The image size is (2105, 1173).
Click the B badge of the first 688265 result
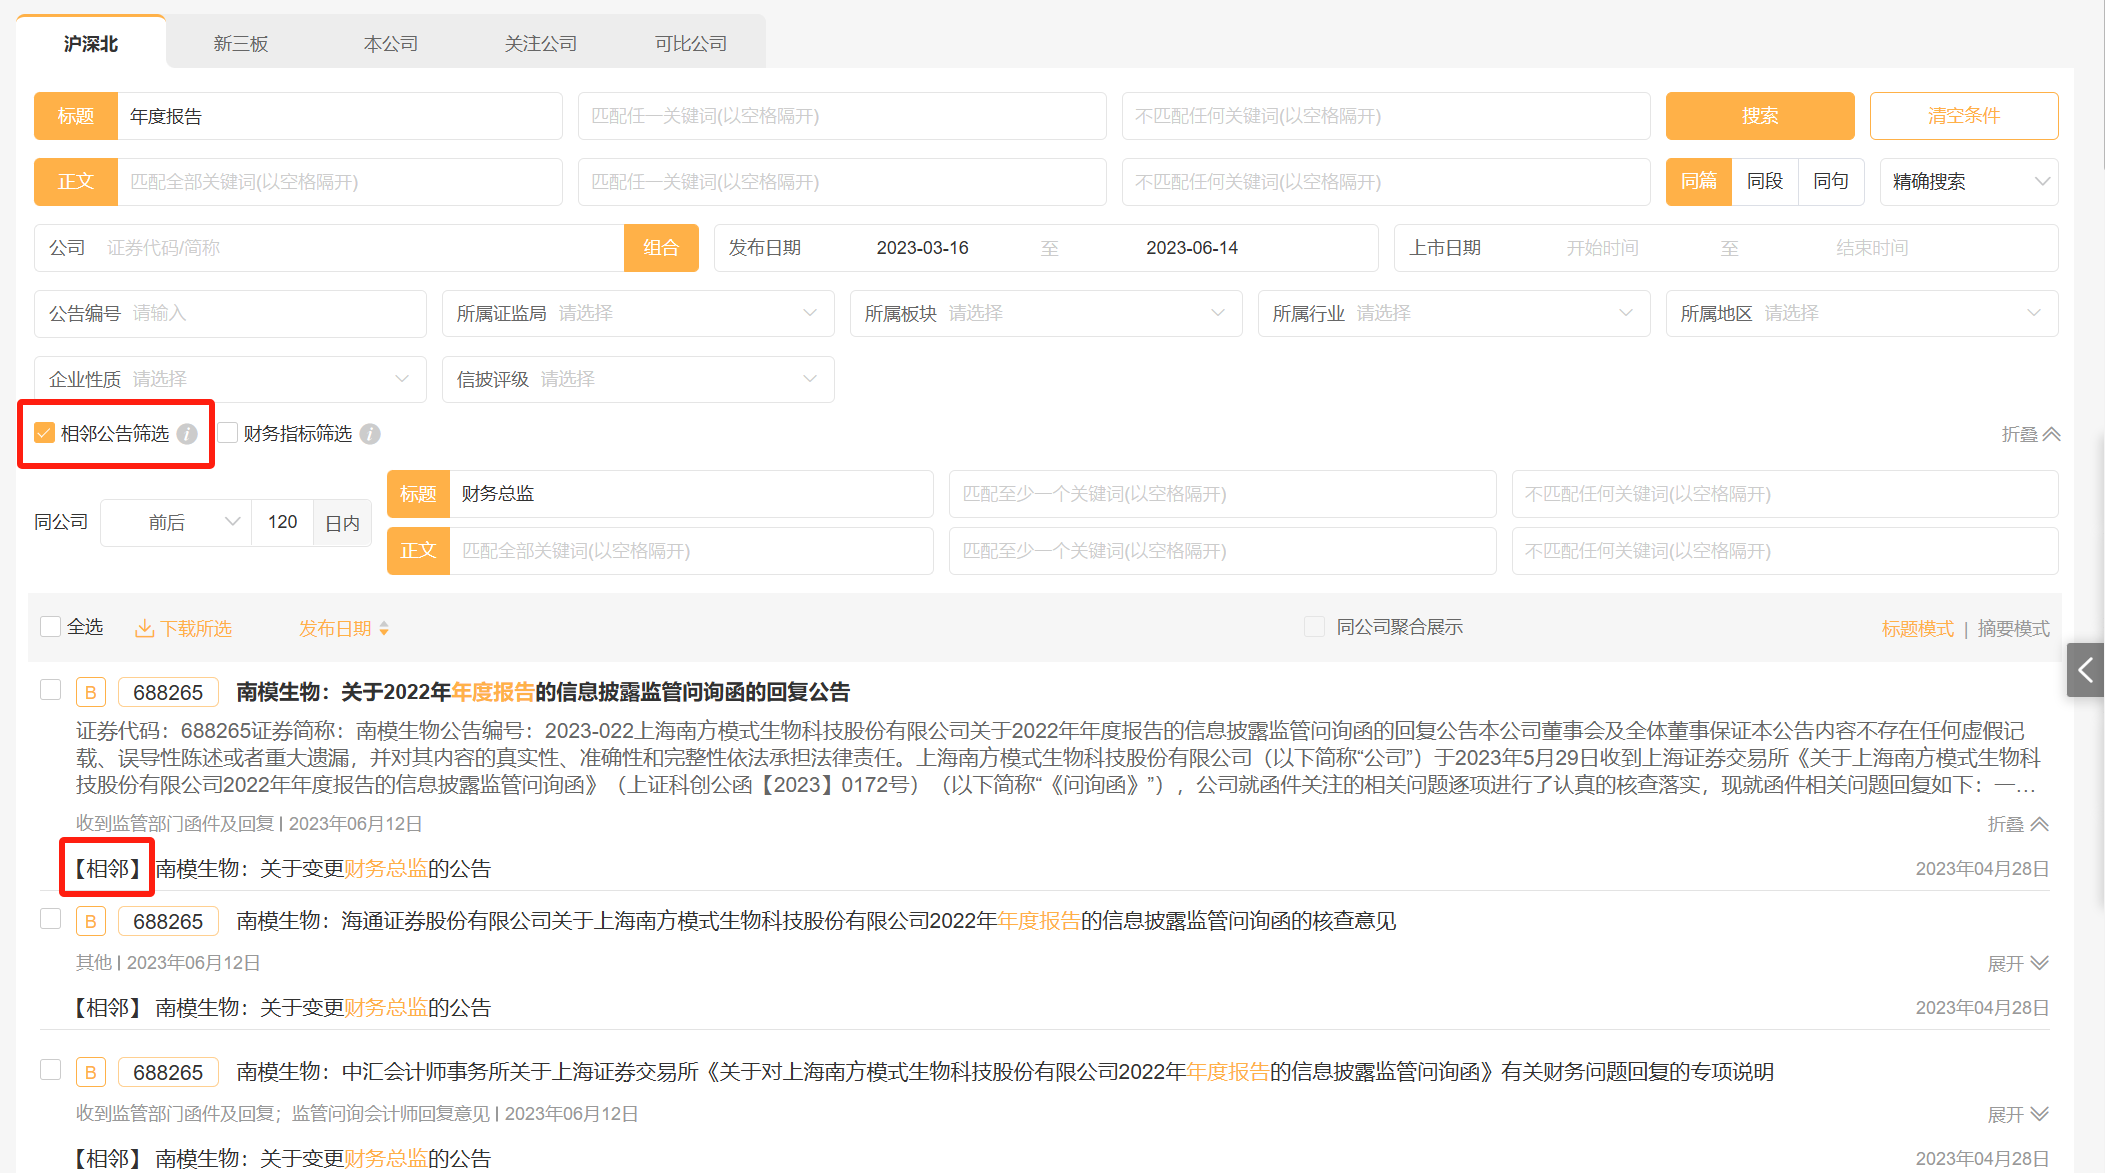pos(90,692)
